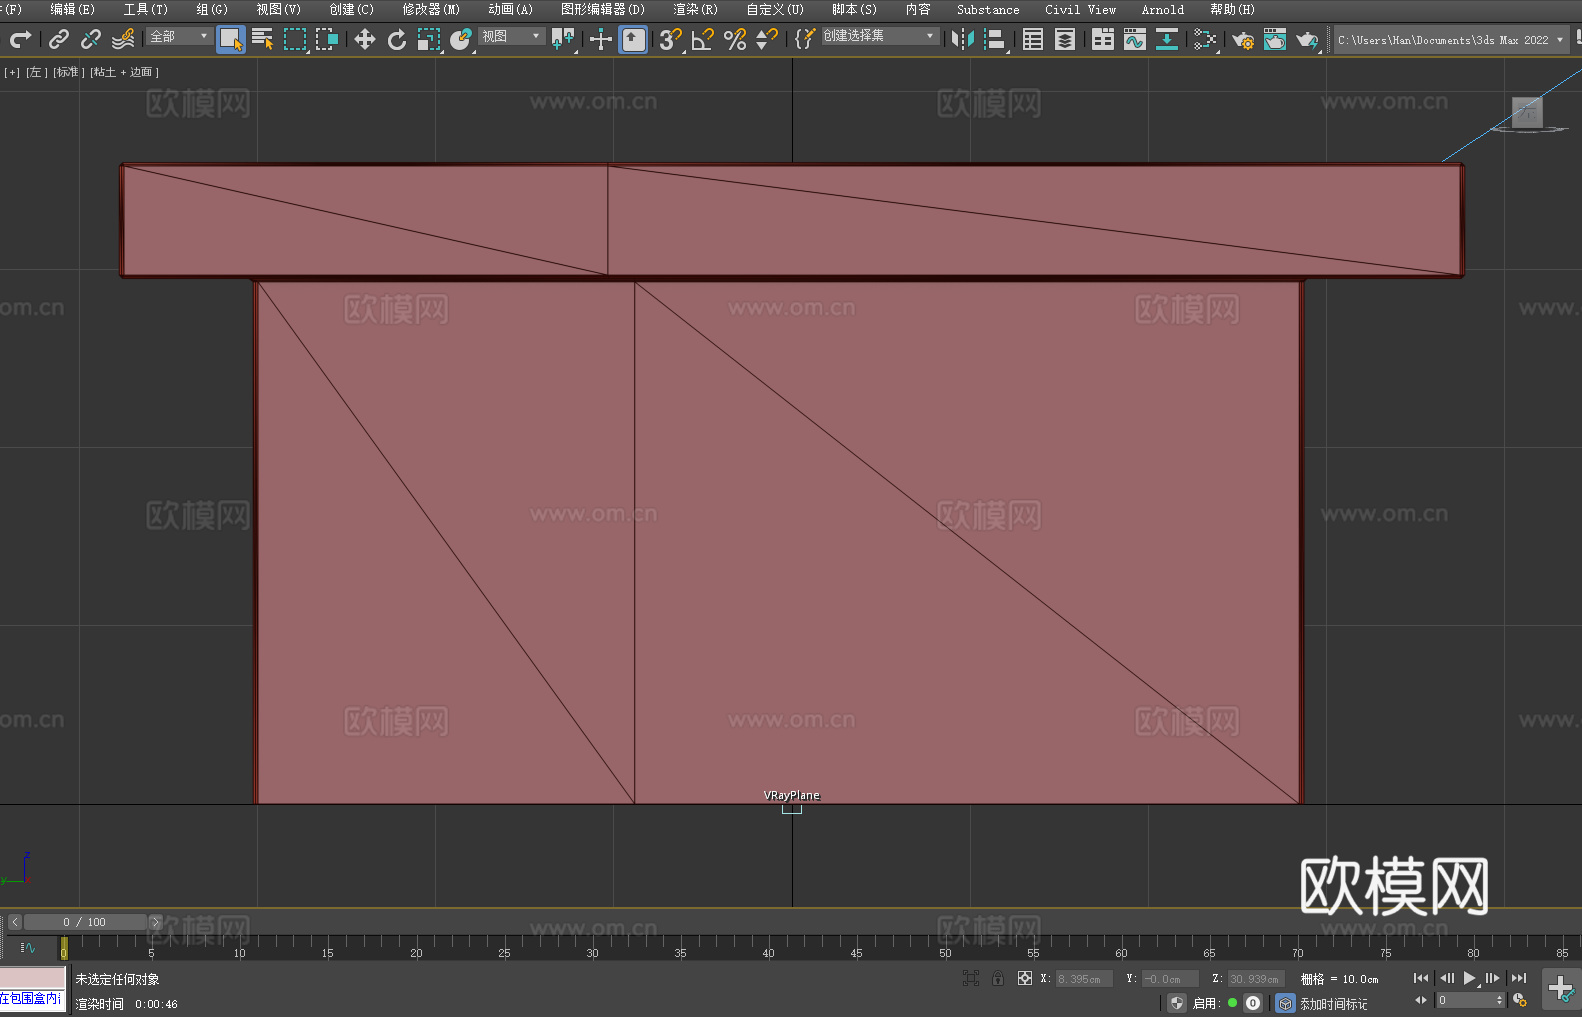The height and width of the screenshot is (1017, 1582).
Task: Toggle Angle Snap
Action: click(x=703, y=39)
